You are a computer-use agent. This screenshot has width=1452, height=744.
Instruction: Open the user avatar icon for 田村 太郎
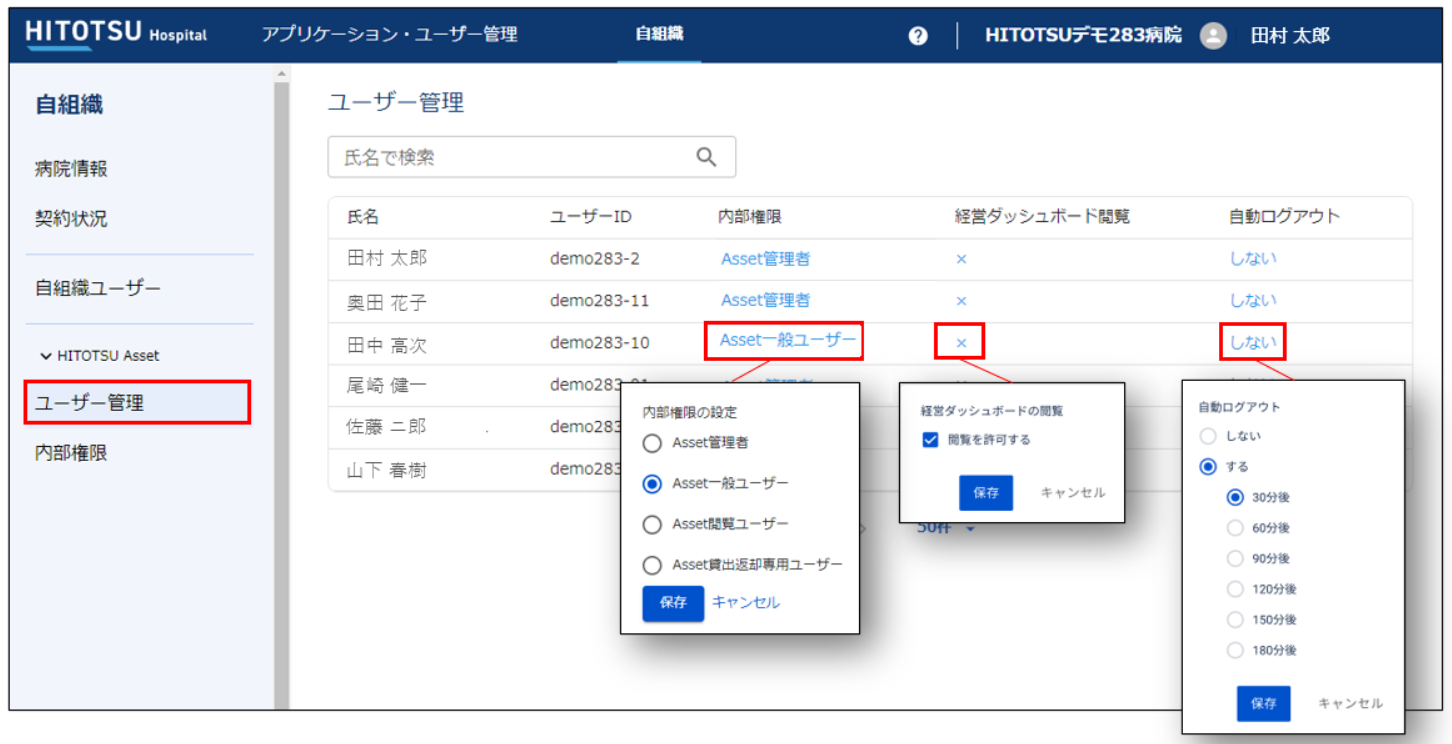1213,35
